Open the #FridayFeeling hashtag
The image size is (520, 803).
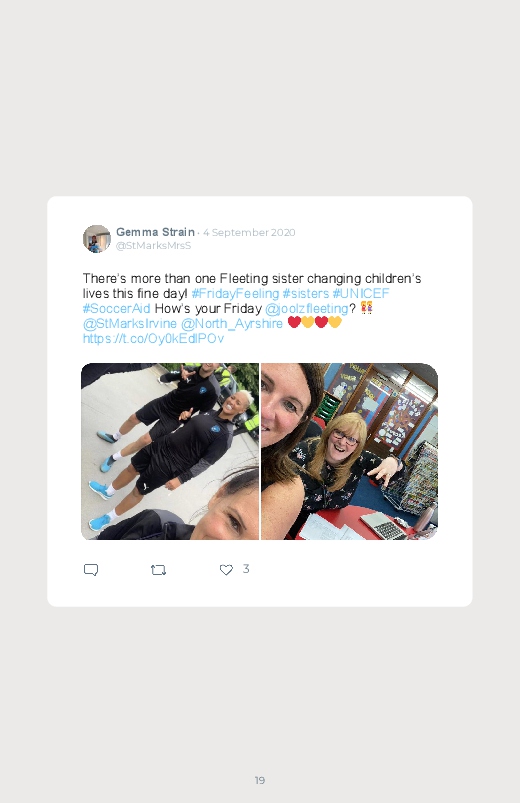(x=235, y=293)
